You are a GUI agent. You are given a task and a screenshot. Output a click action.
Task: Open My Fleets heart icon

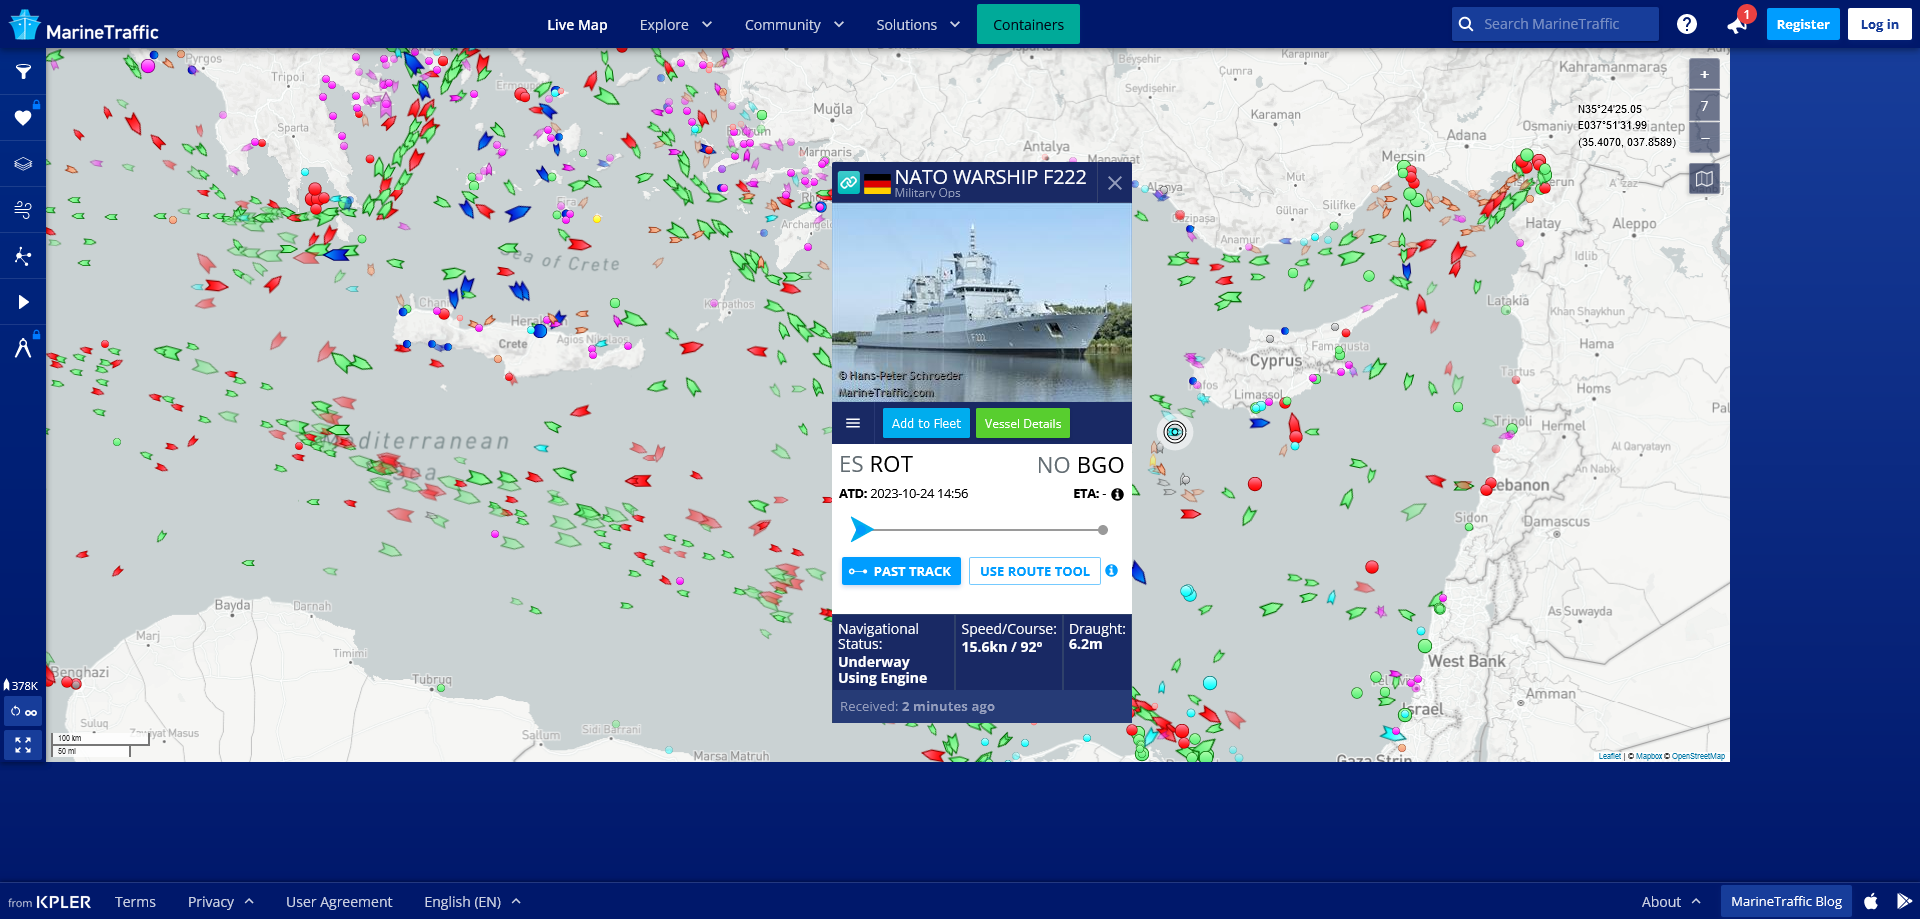click(x=23, y=118)
